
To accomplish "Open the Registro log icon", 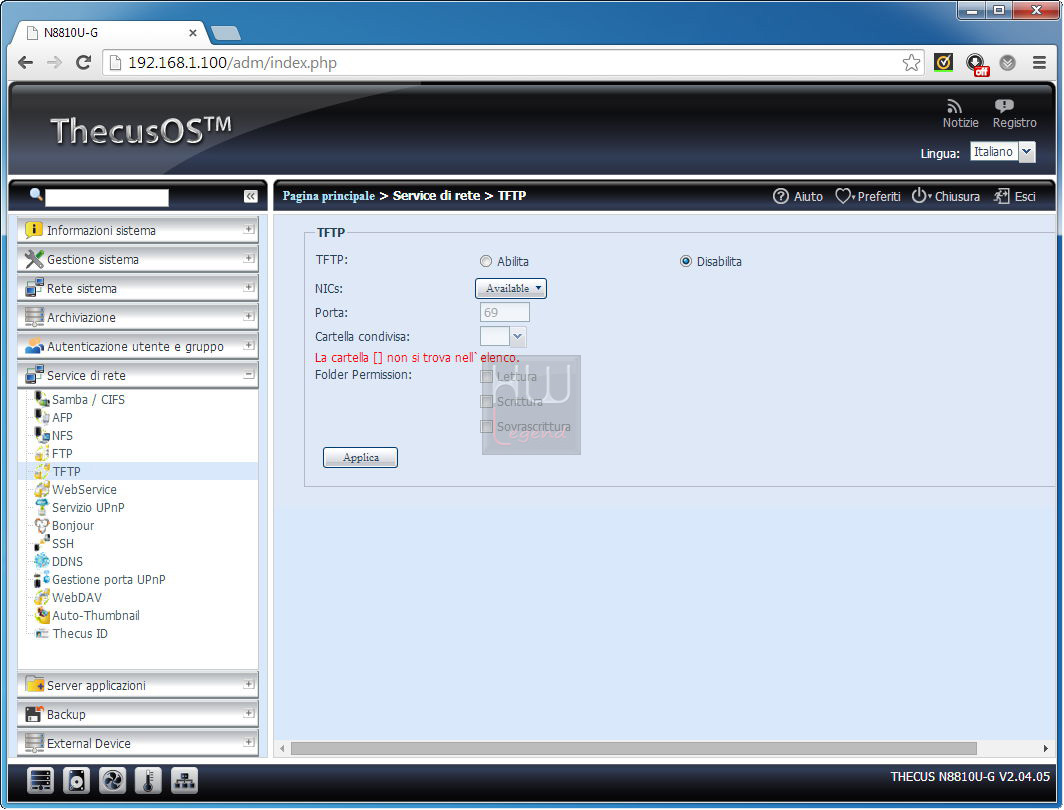I will click(1004, 105).
